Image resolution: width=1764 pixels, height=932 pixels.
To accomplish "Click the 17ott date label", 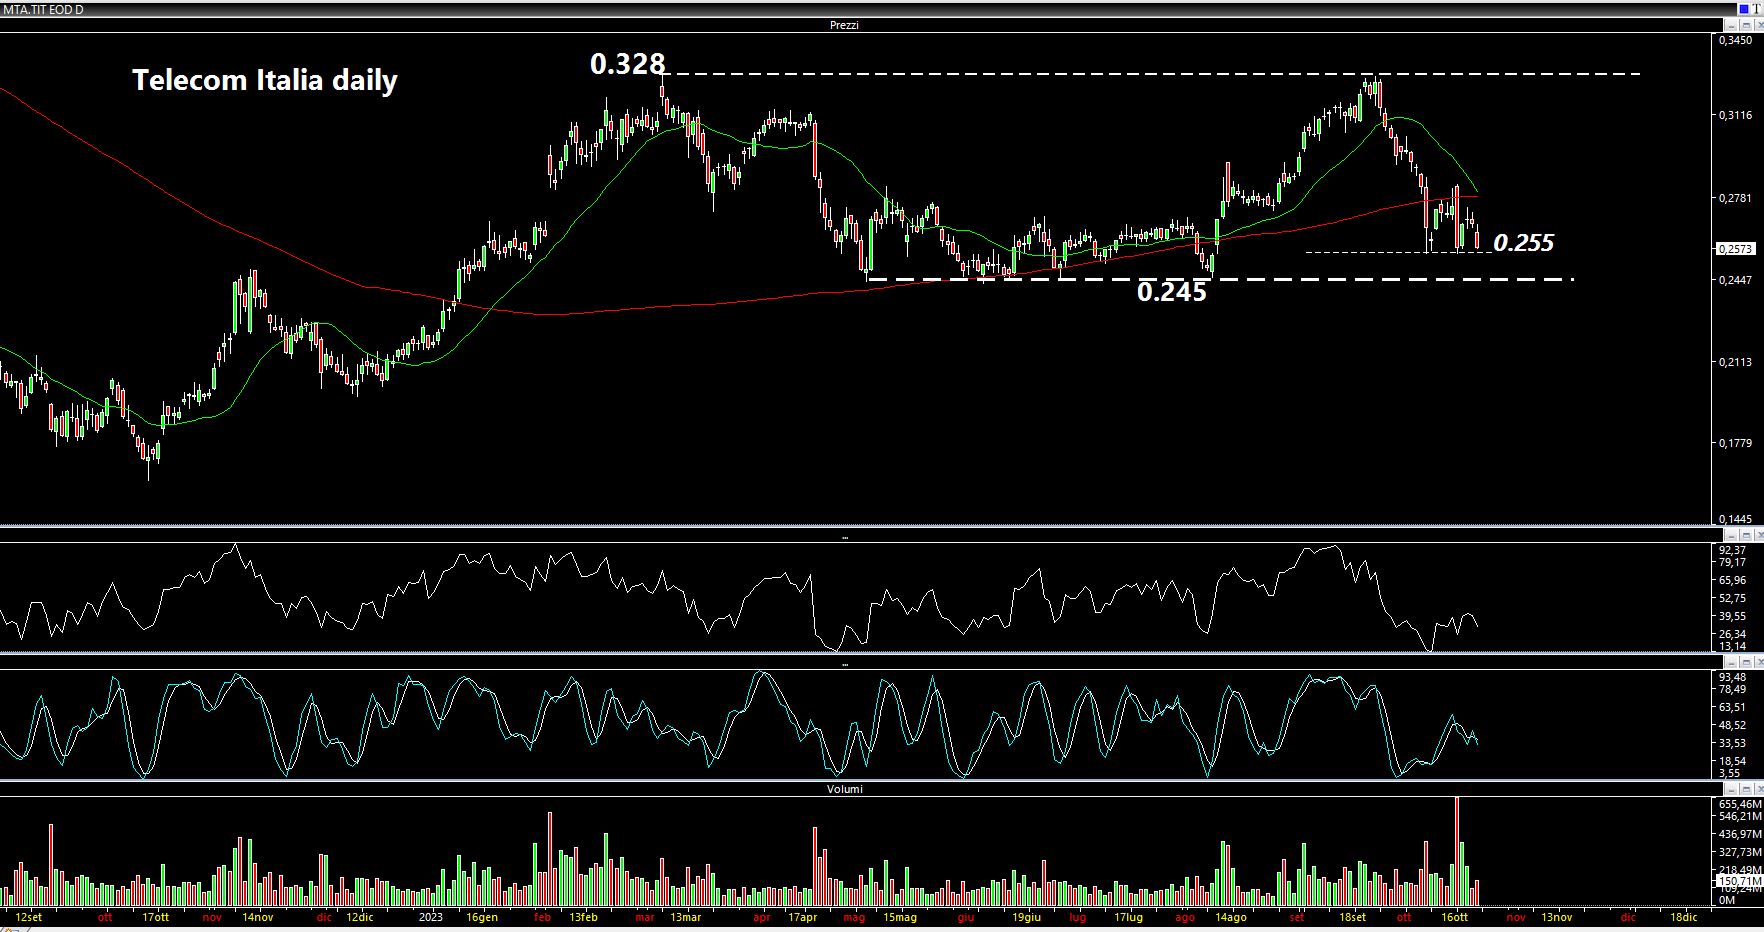I will coord(155,917).
